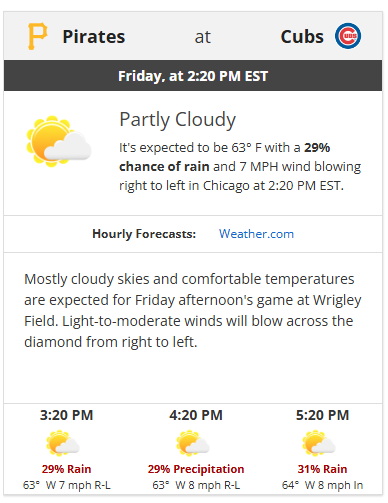The height and width of the screenshot is (503, 388).
Task: Click the Pirates team logo
Action: coord(37,36)
